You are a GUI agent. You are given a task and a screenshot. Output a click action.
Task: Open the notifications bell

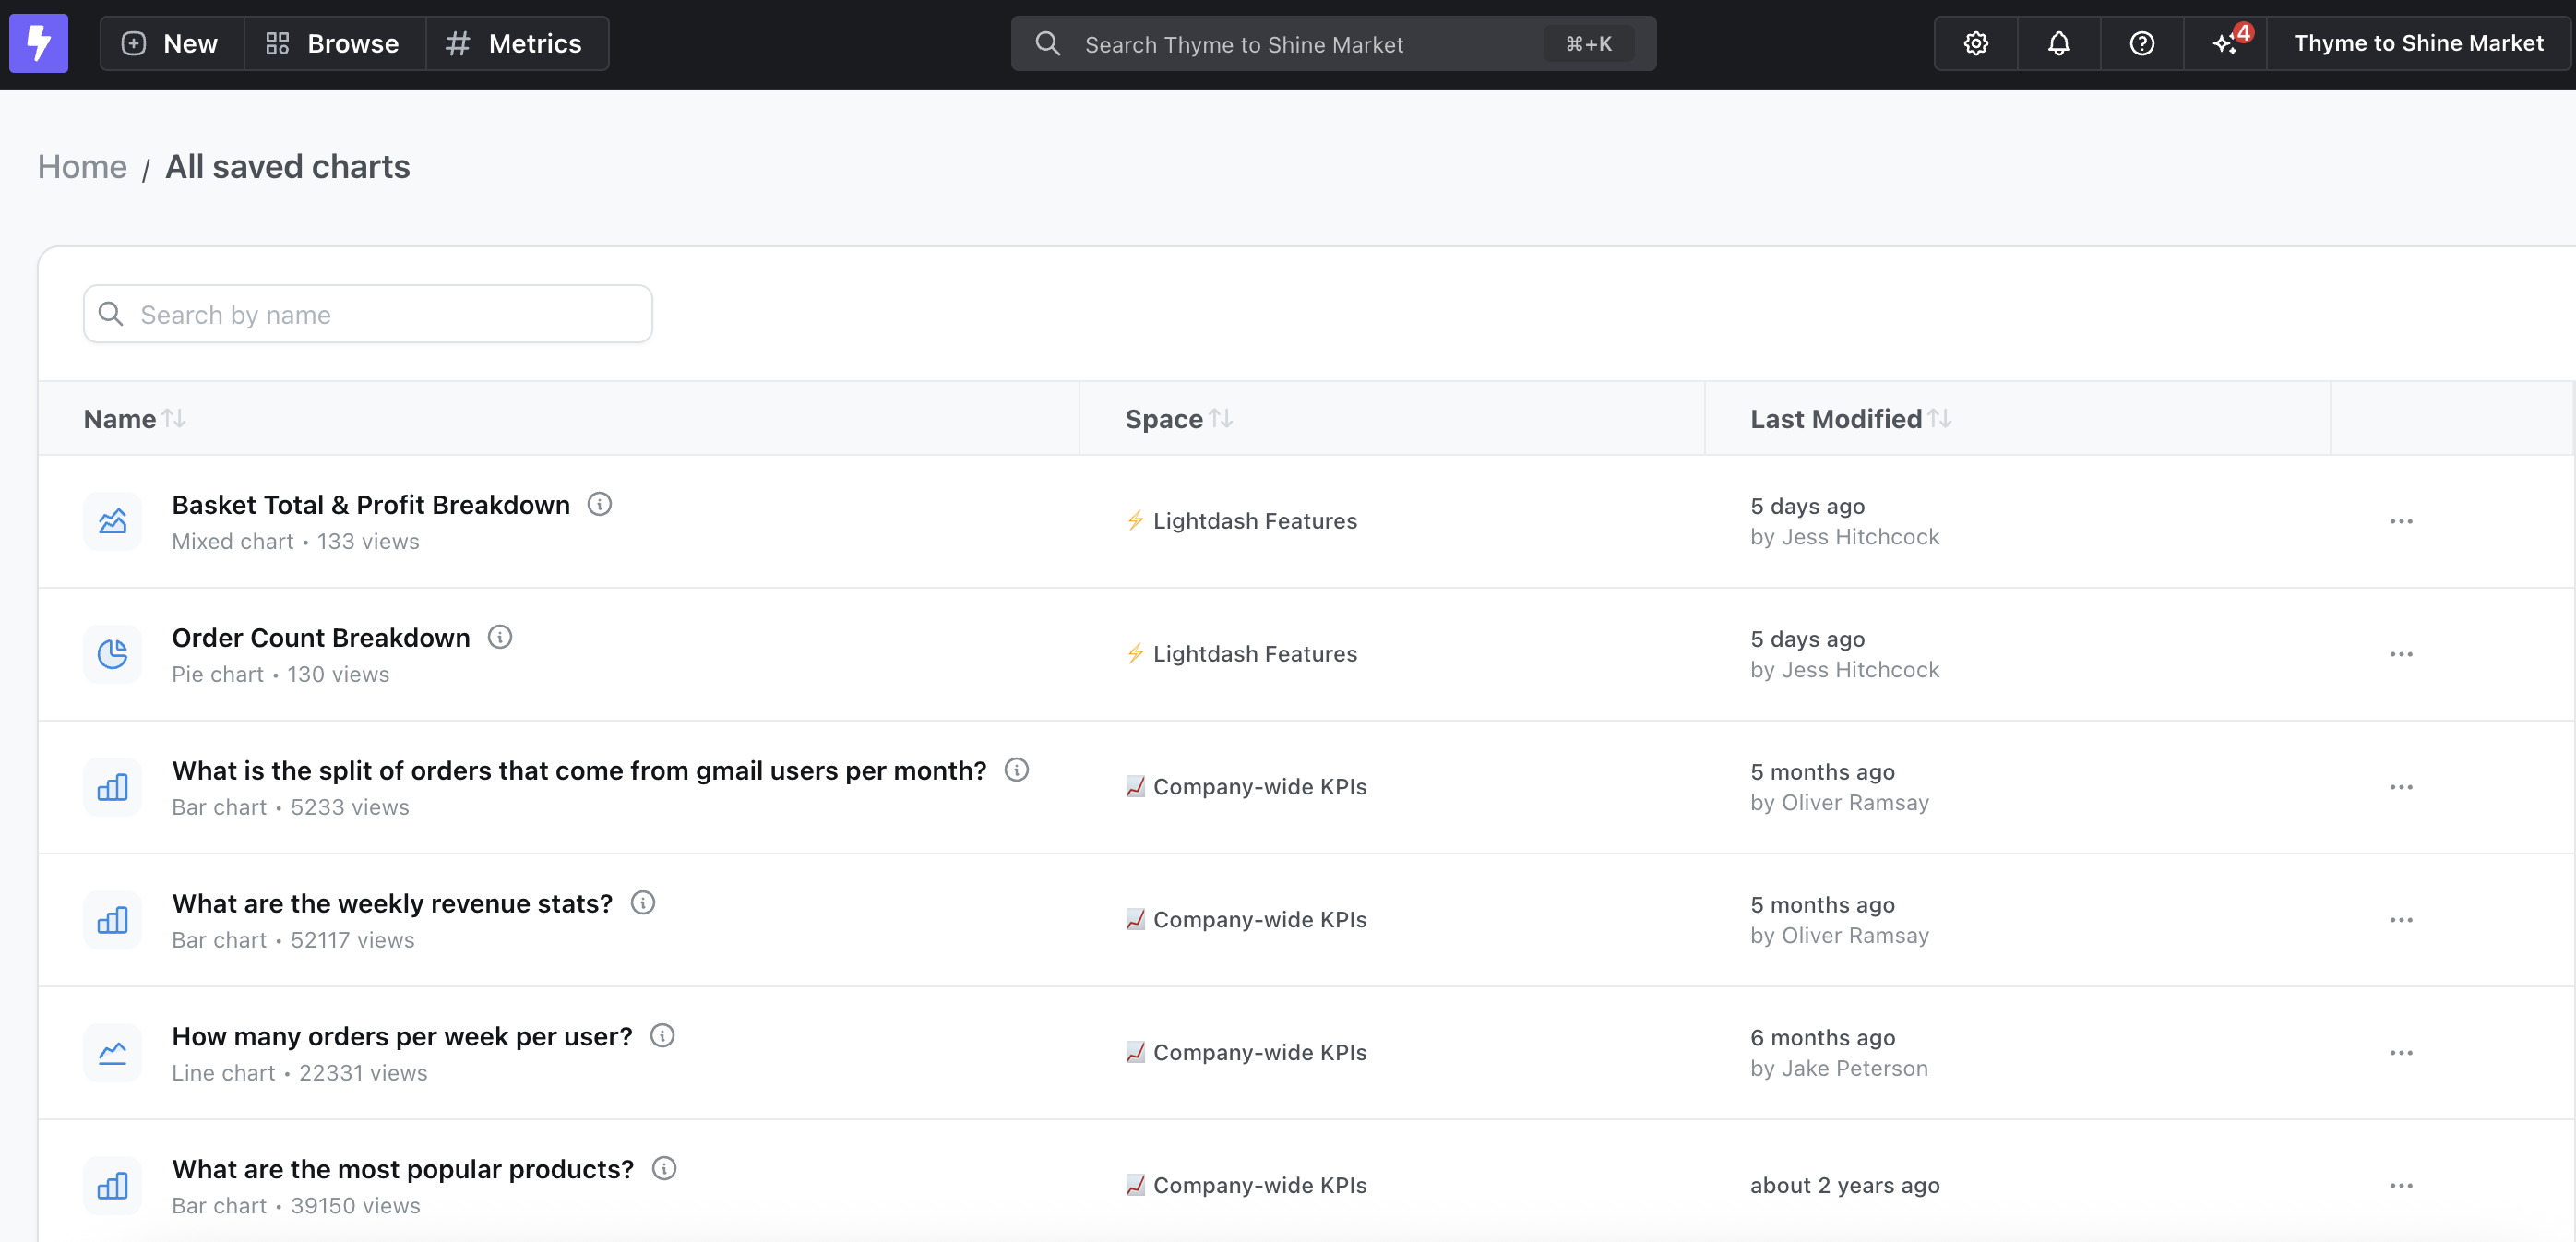click(x=2058, y=43)
